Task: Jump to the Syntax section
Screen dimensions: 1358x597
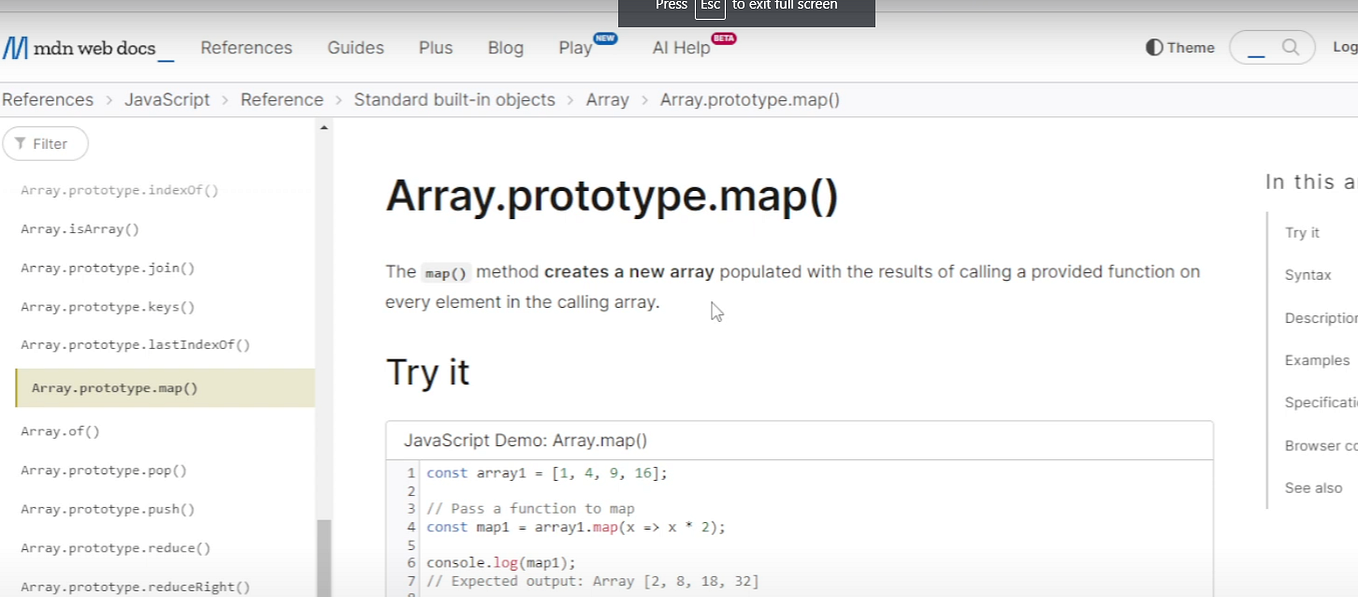Action: click(1307, 274)
